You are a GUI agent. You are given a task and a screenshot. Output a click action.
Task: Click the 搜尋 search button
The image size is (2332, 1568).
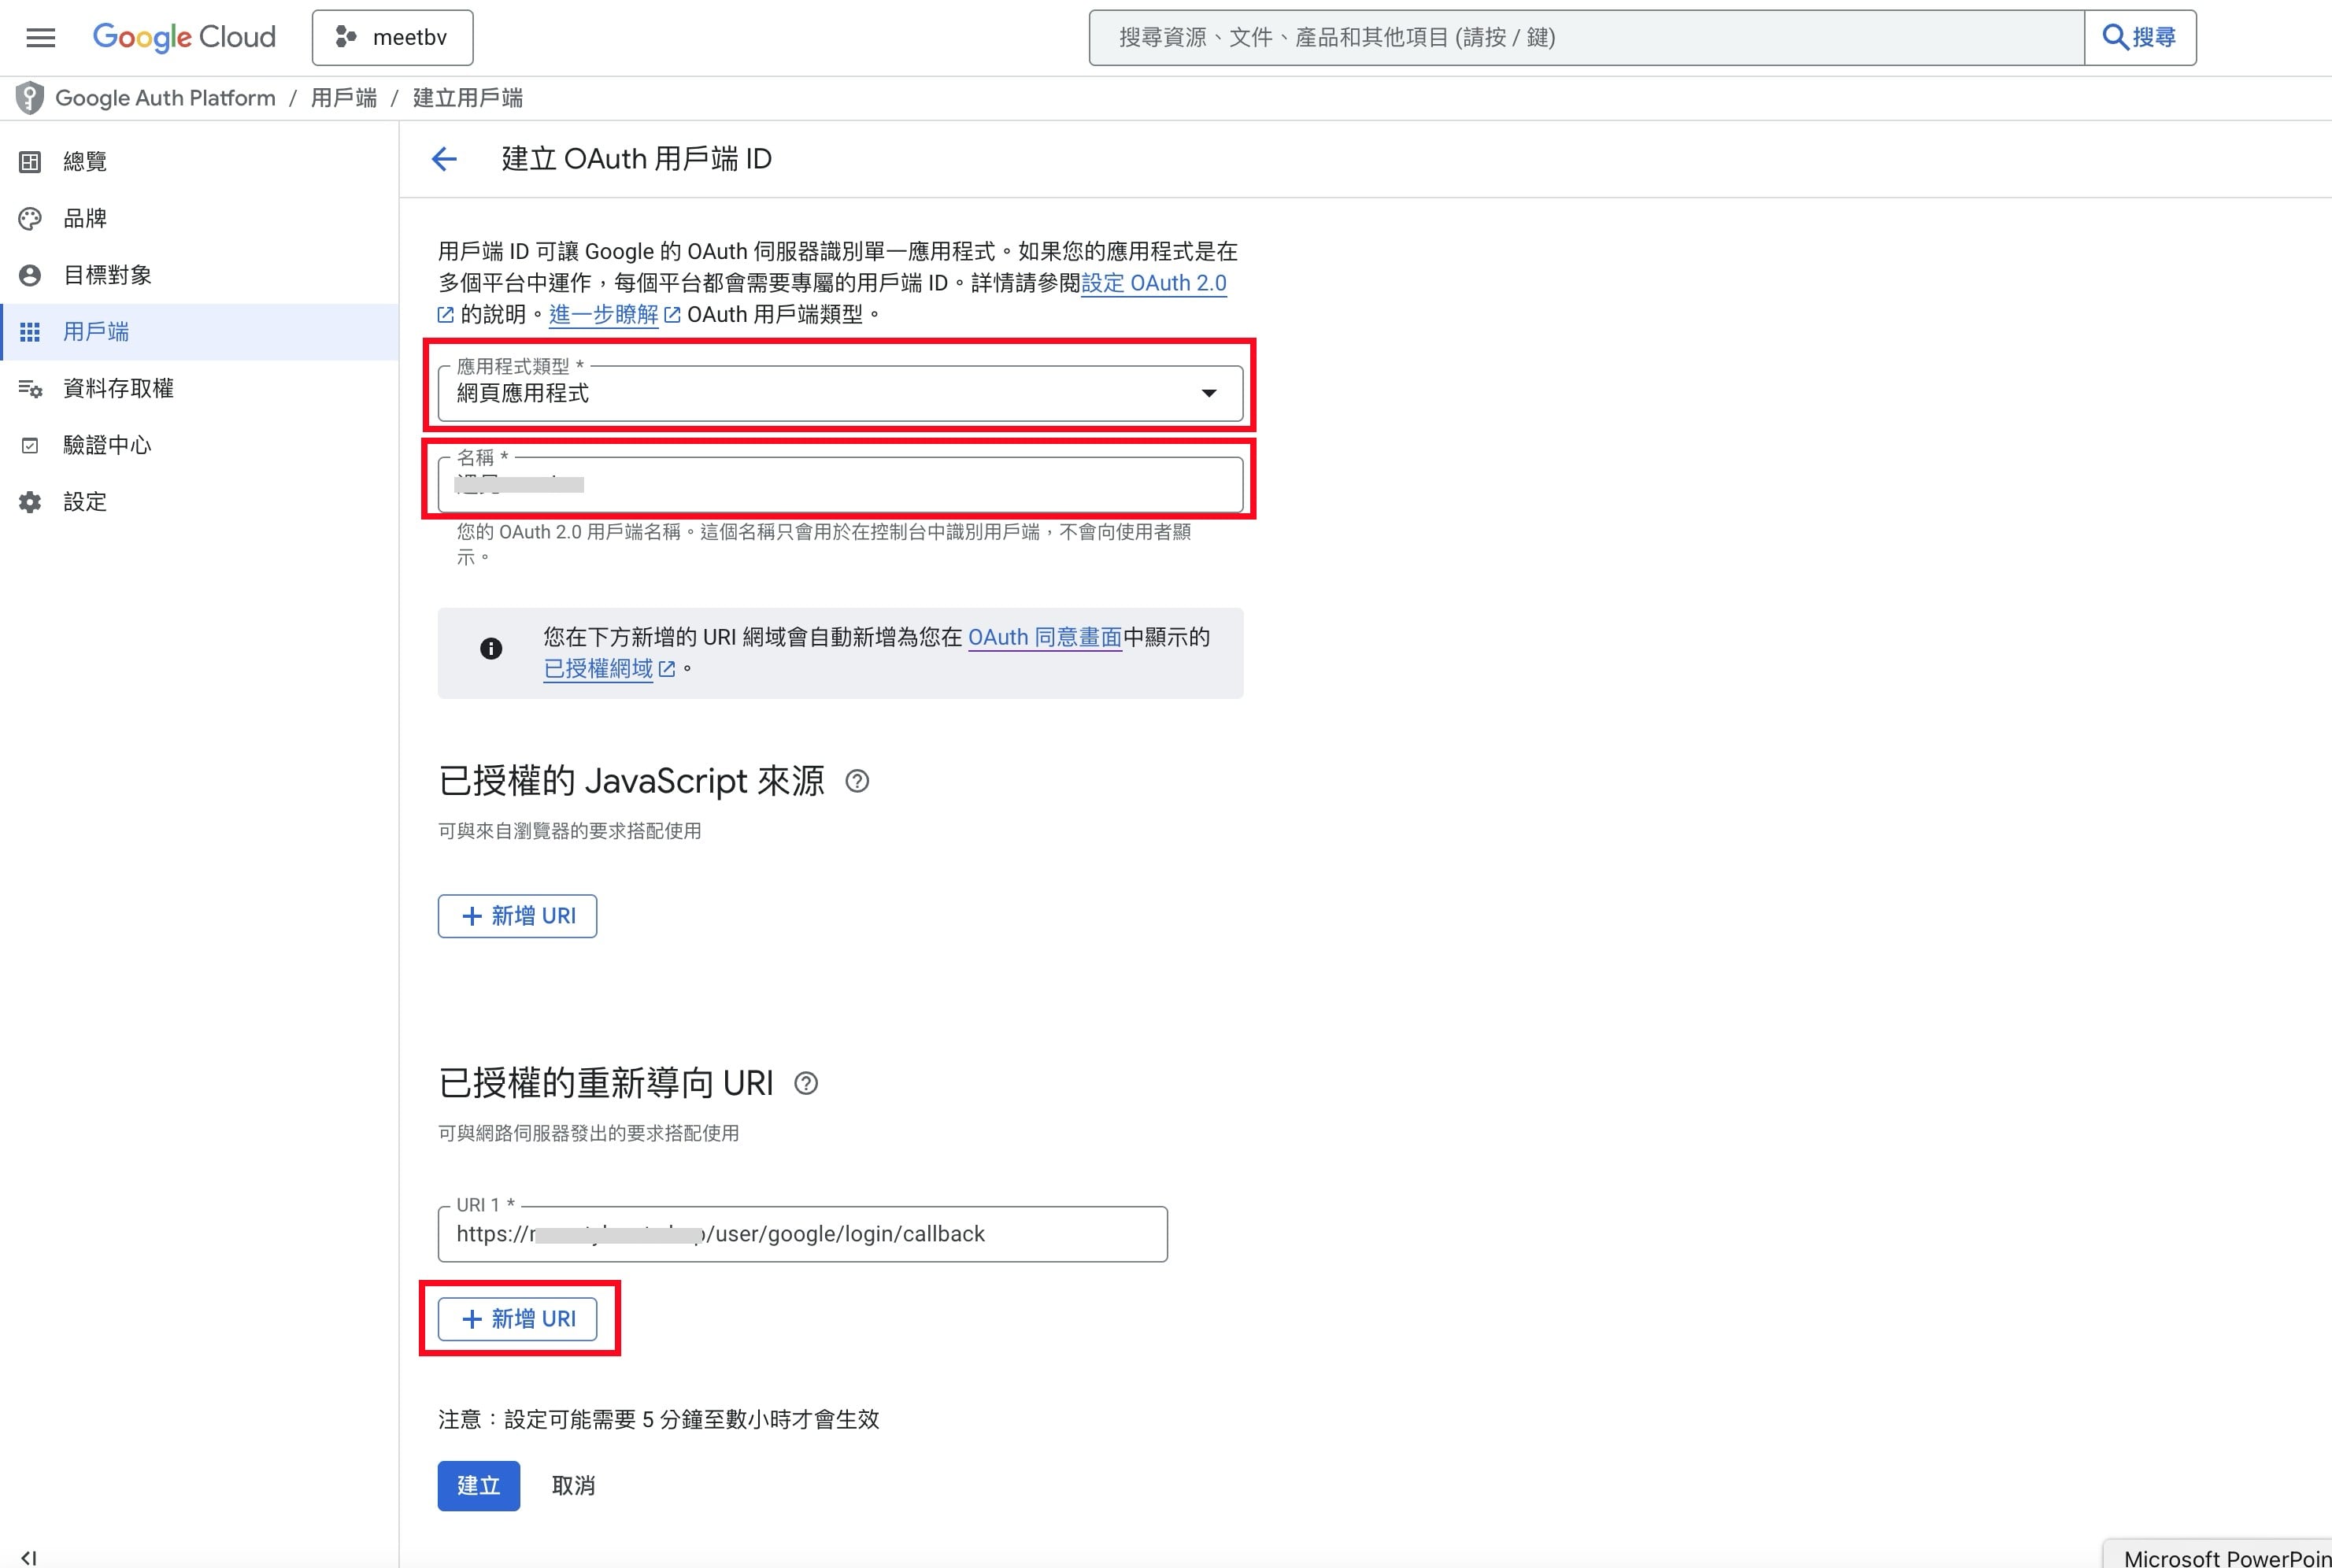click(x=2140, y=38)
